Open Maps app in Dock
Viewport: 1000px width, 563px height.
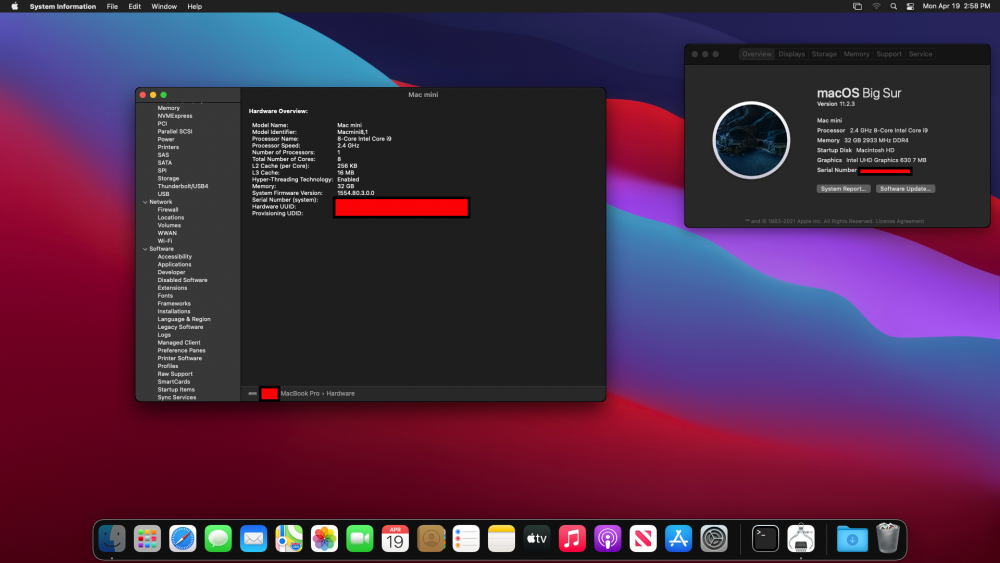[x=289, y=539]
